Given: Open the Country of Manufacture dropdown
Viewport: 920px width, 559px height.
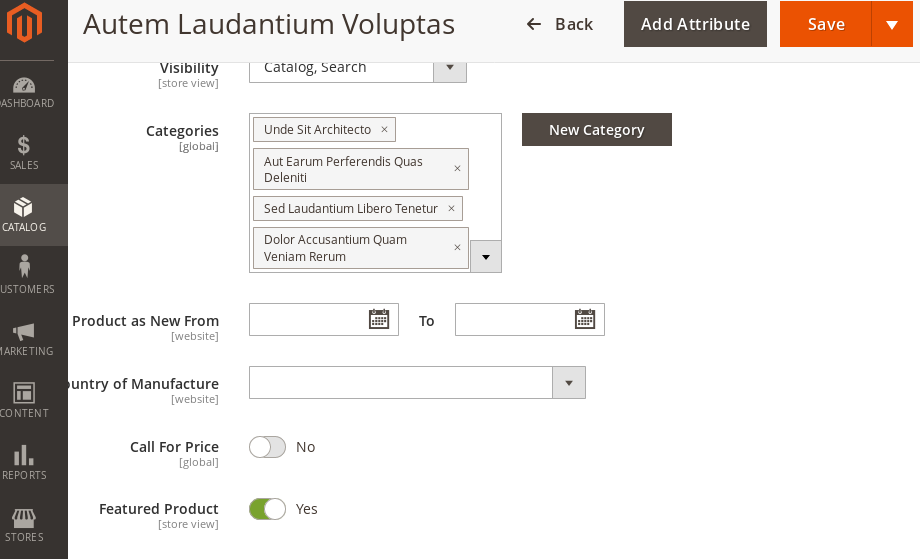Looking at the screenshot, I should 569,382.
